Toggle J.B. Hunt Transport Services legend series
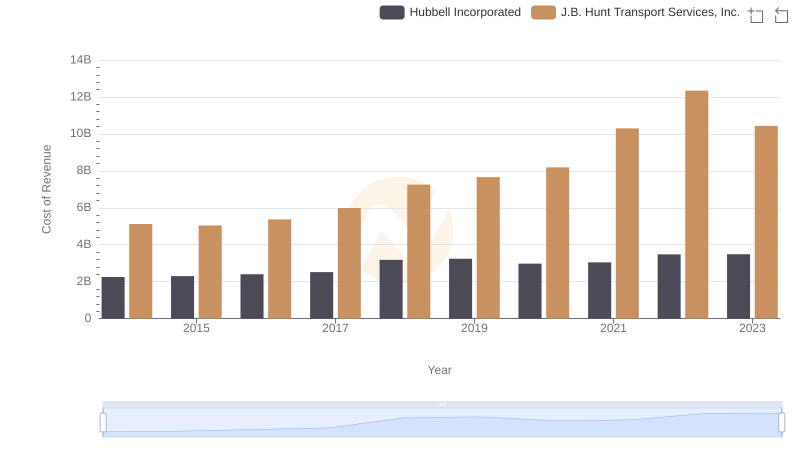This screenshot has width=800, height=461. click(x=635, y=12)
